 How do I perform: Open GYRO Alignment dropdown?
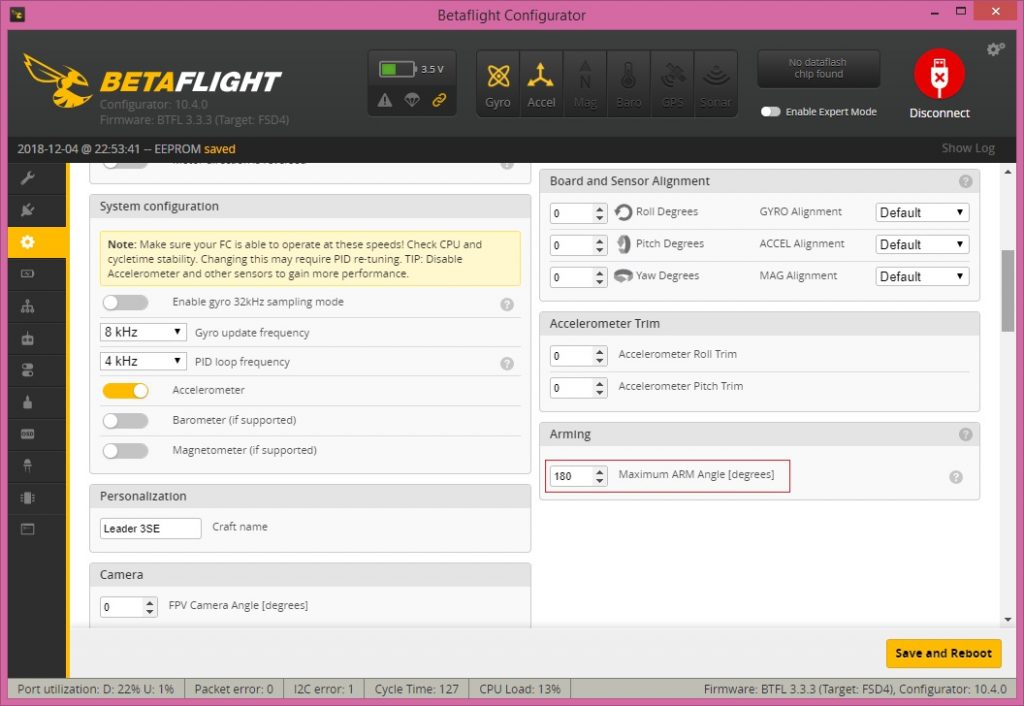[921, 212]
